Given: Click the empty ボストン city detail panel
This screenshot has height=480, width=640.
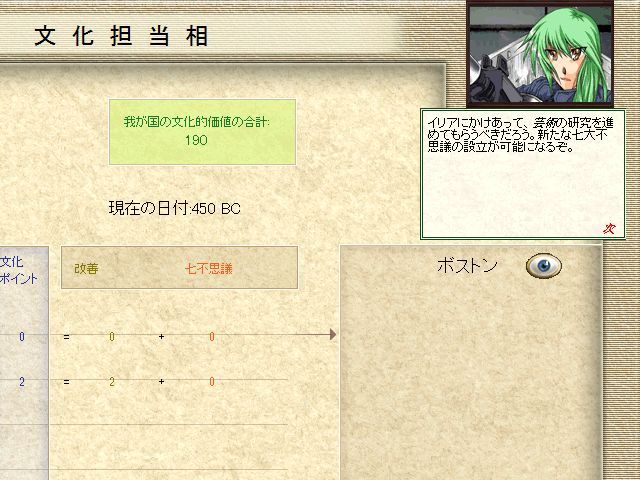Looking at the screenshot, I should pos(471,363).
